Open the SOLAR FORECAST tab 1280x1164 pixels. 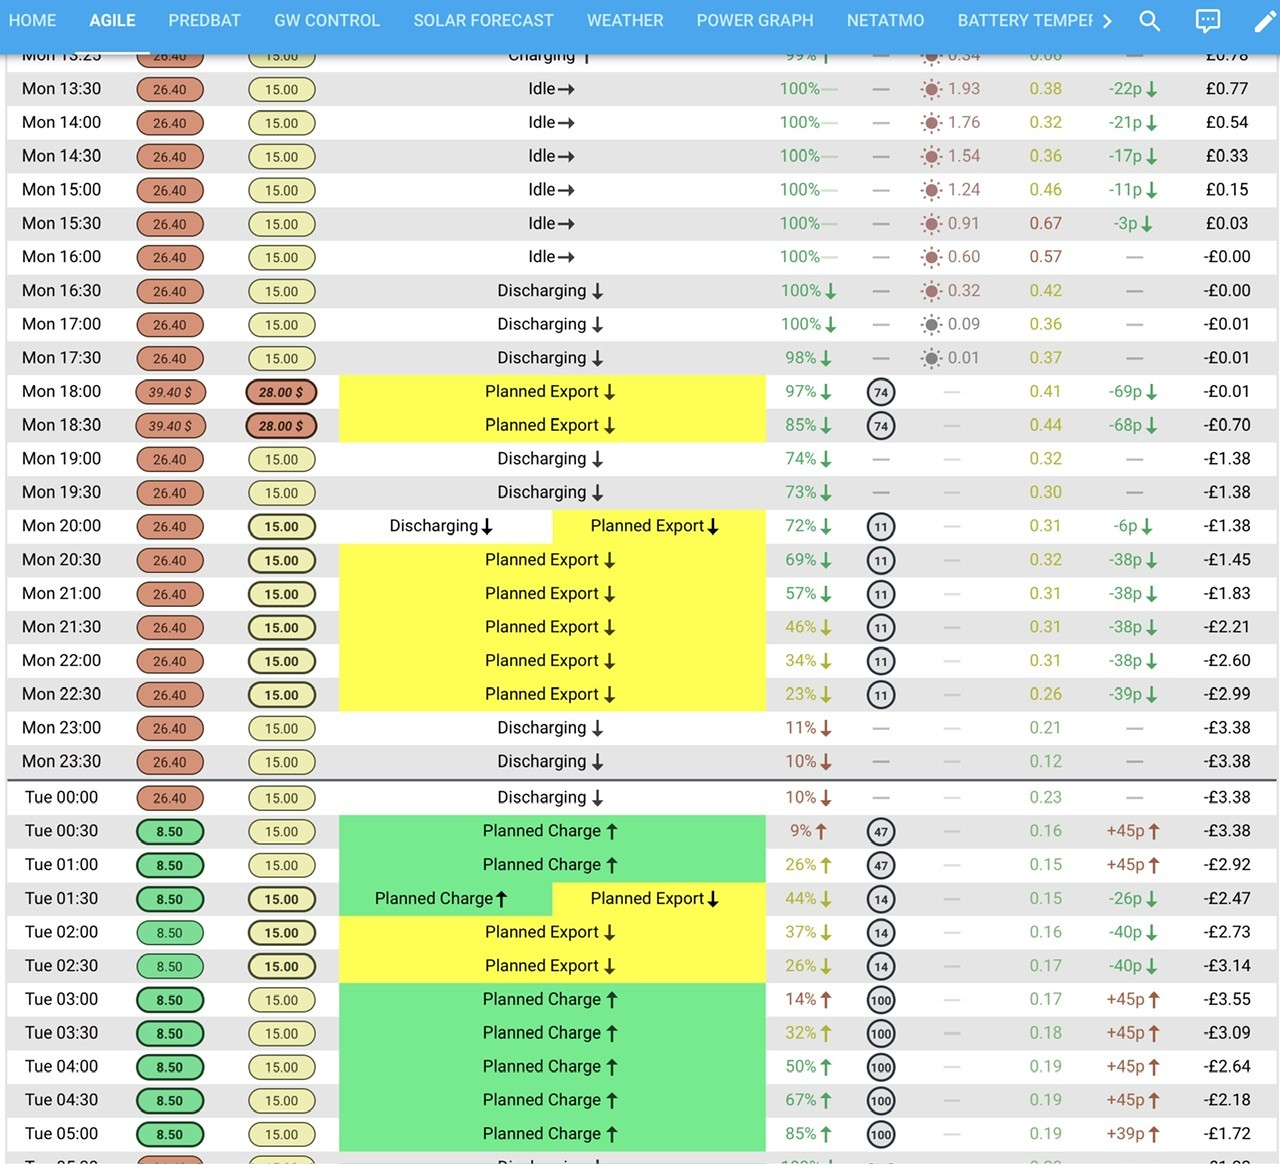(x=483, y=21)
